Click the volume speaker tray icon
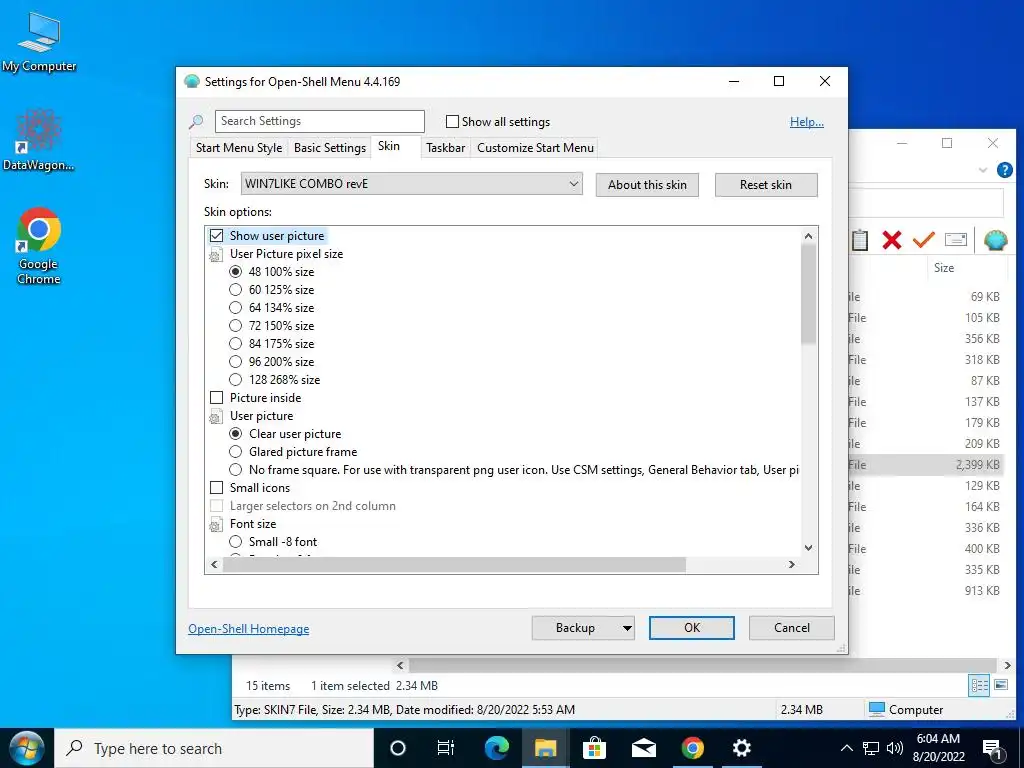1024x768 pixels. (x=895, y=748)
